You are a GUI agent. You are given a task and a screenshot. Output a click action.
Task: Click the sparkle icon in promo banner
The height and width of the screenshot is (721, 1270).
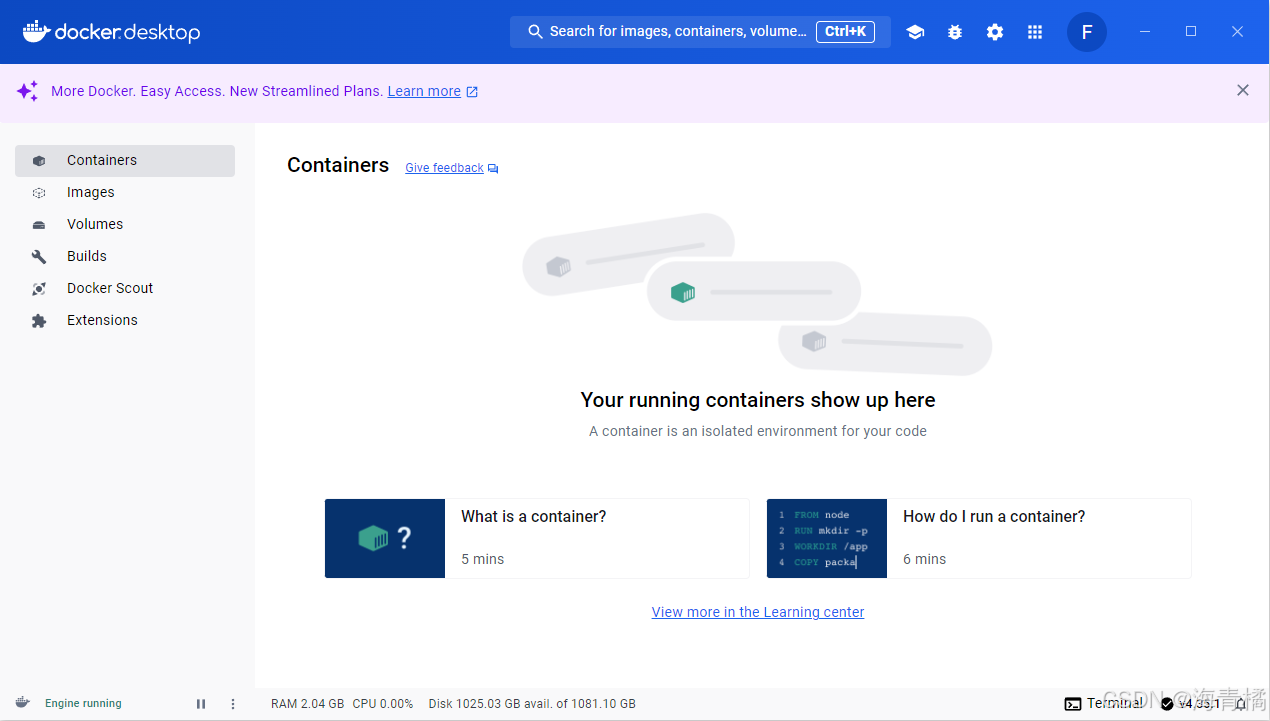pyautogui.click(x=28, y=91)
